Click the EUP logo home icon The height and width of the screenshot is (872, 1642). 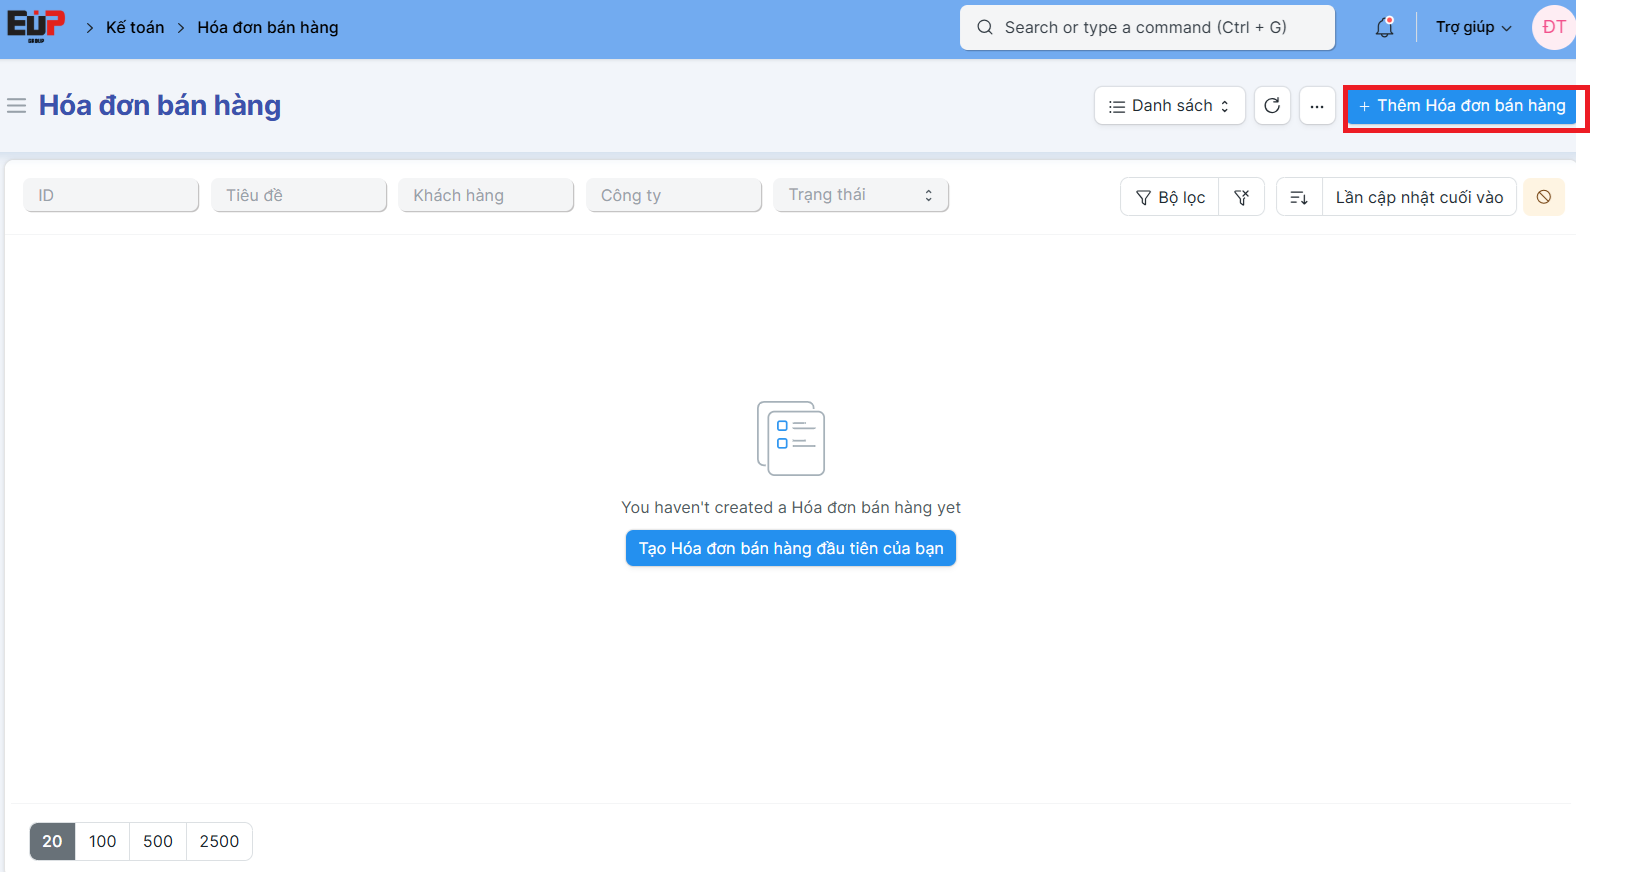(36, 26)
